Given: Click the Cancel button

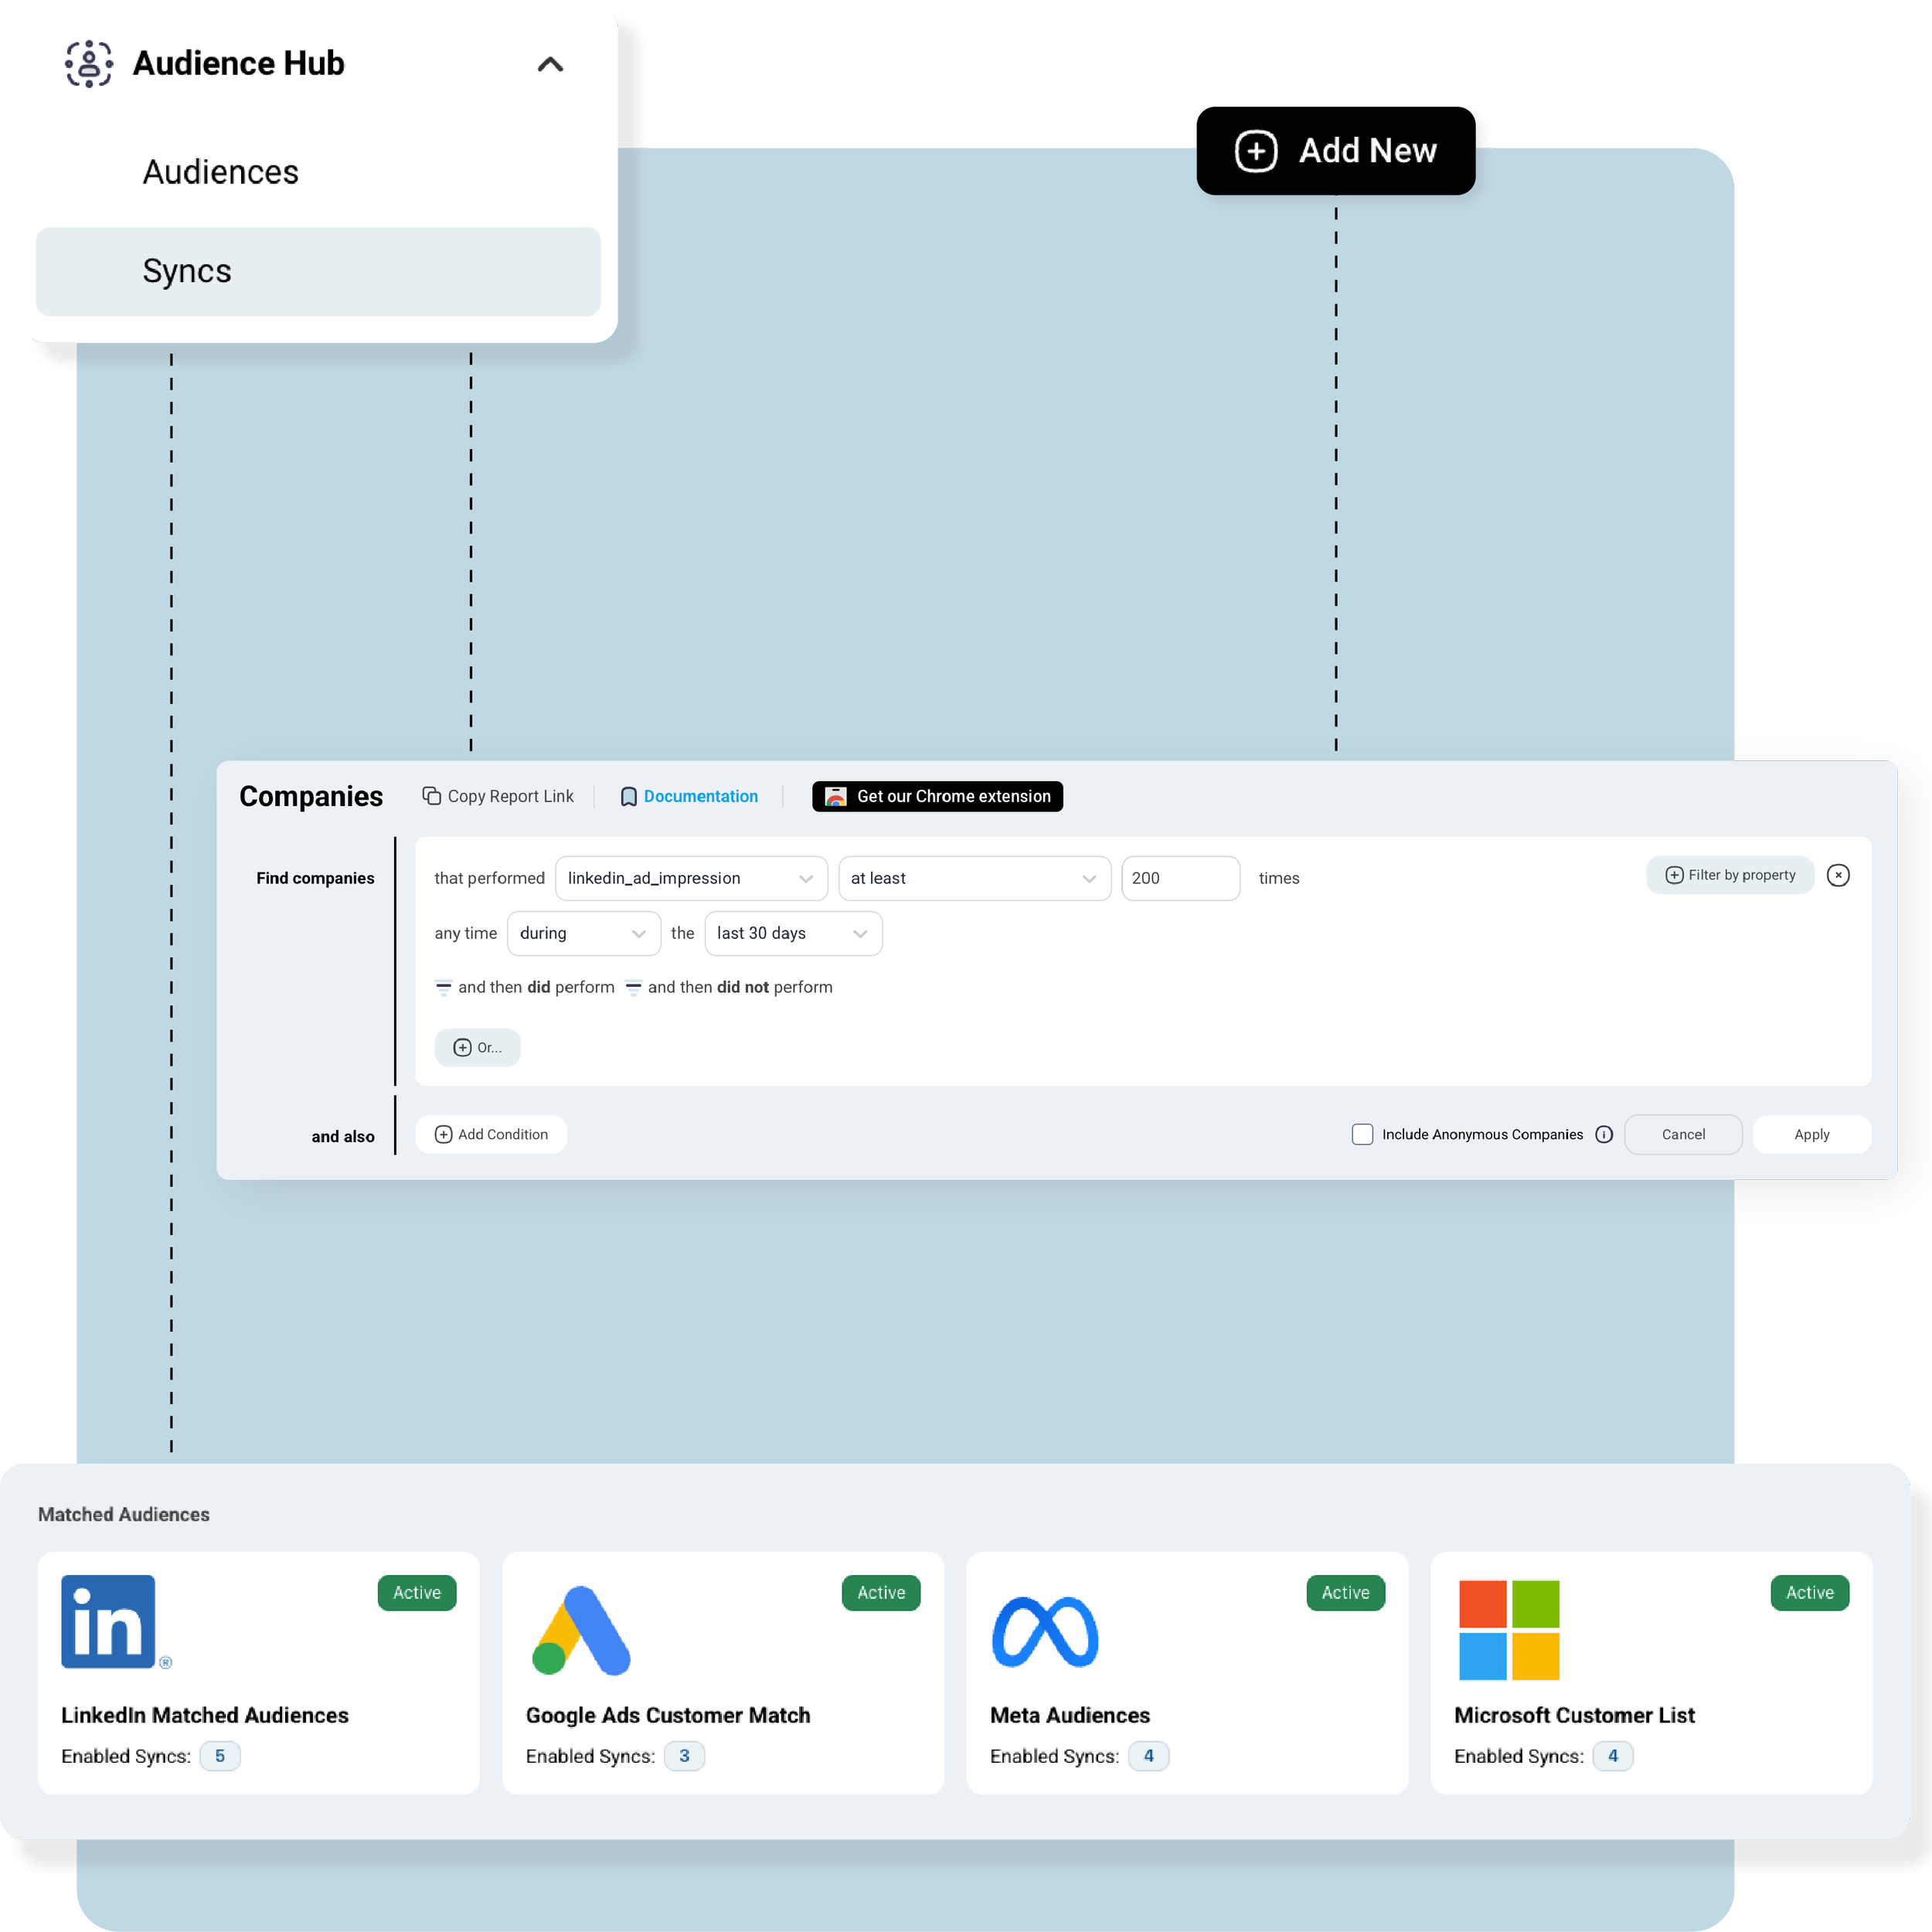Looking at the screenshot, I should pyautogui.click(x=1683, y=1134).
